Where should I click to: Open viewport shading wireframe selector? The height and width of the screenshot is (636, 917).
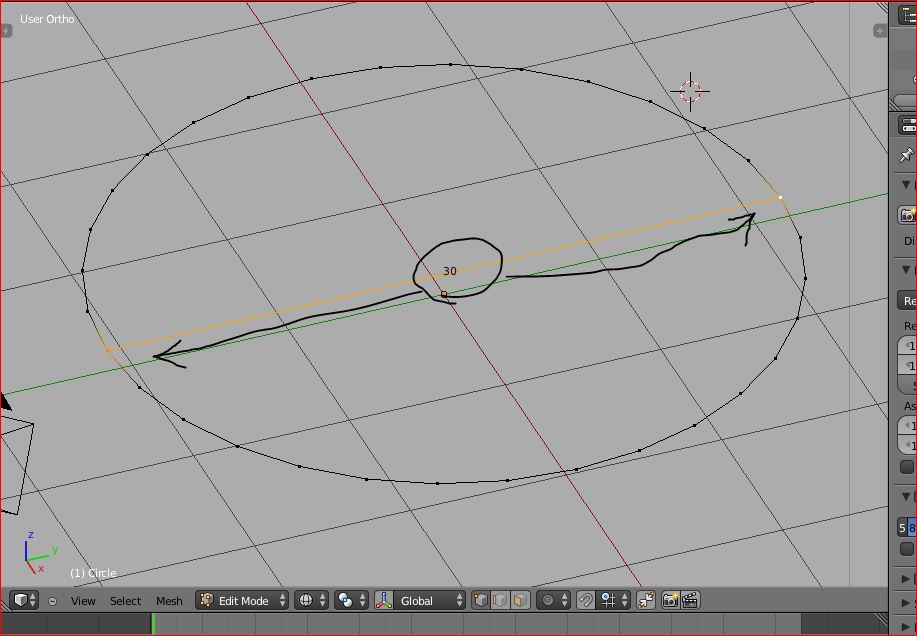point(311,600)
